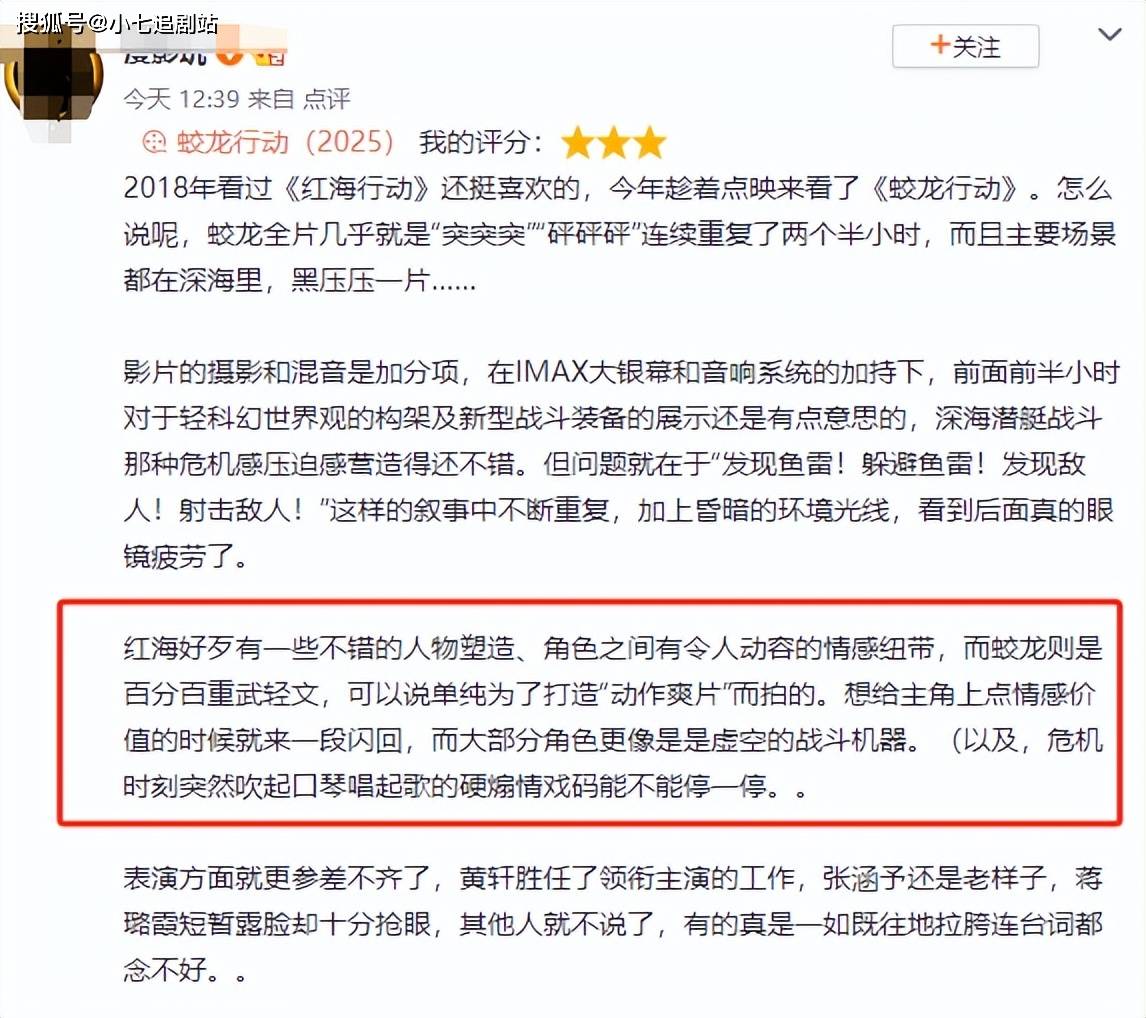Click the partially hidden username text
This screenshot has height=1018, width=1146.
(166, 54)
